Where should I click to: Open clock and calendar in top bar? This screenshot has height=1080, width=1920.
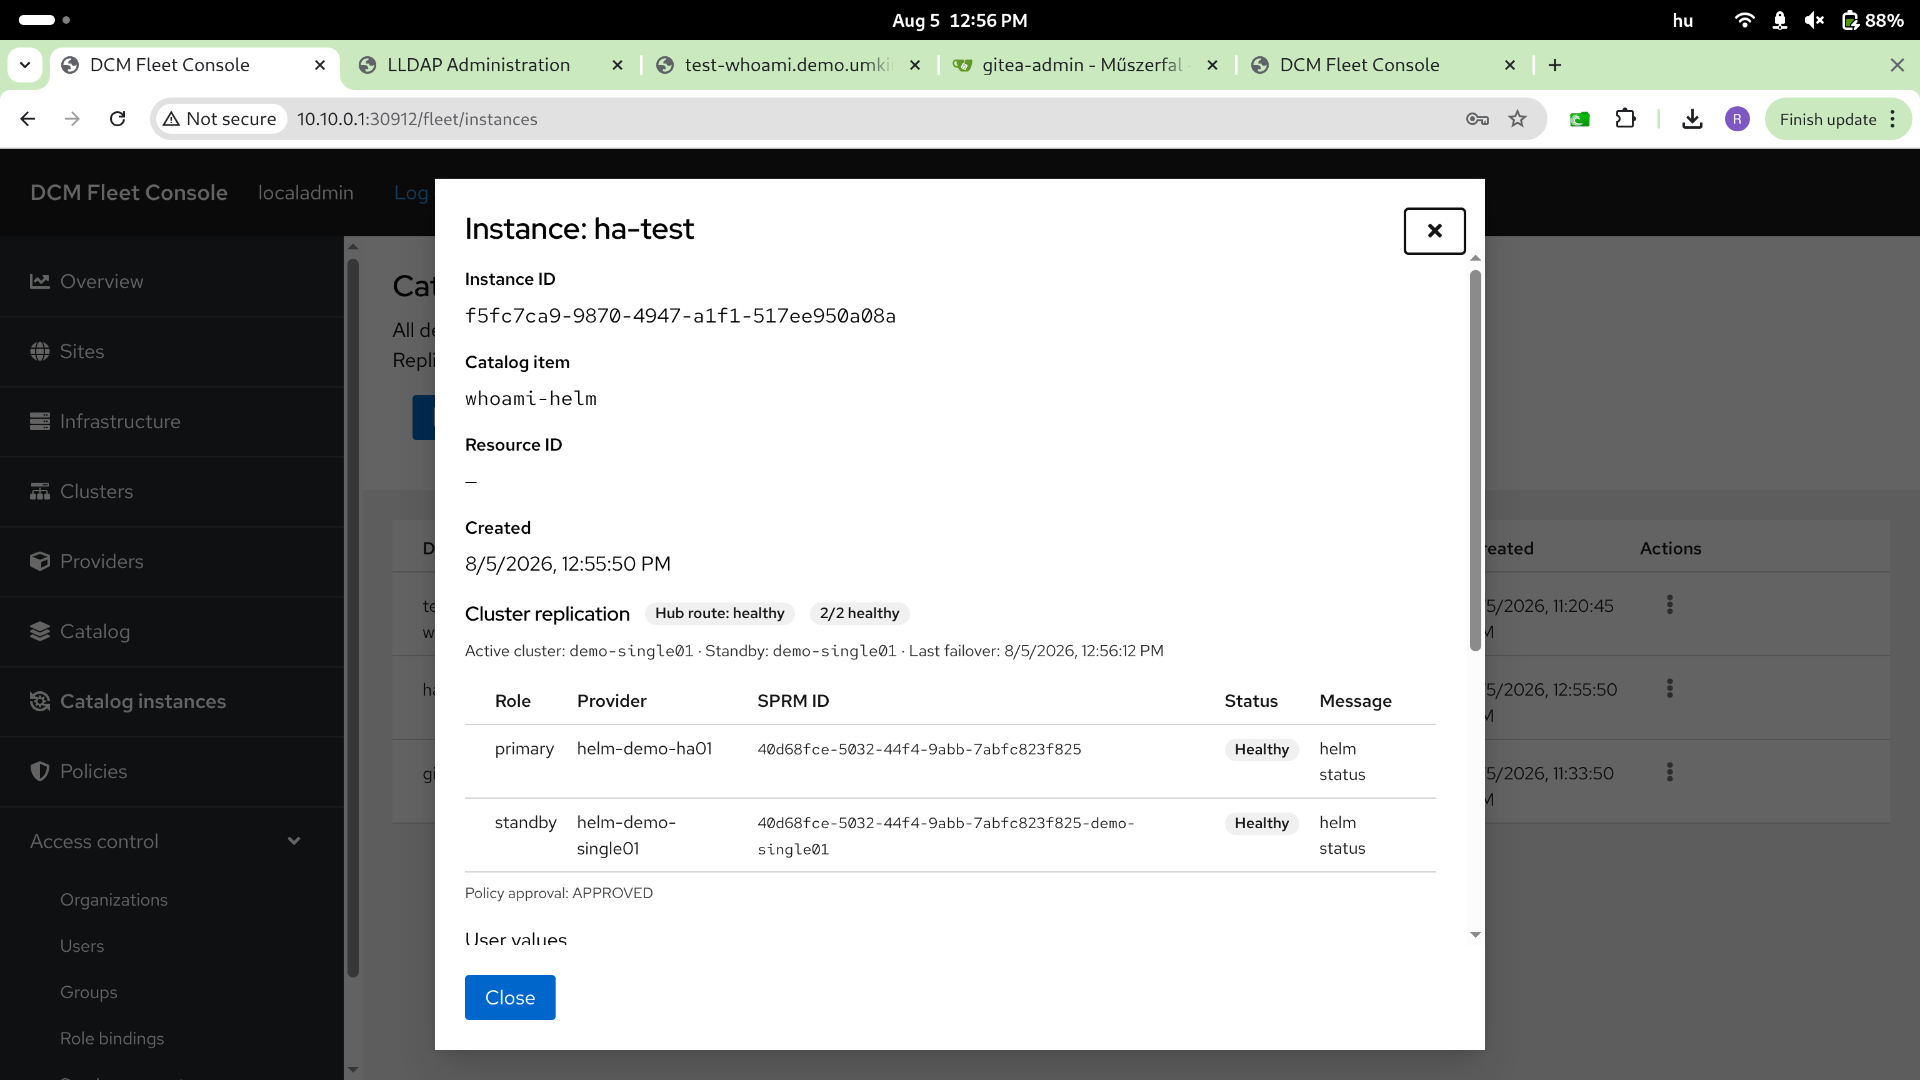point(960,20)
